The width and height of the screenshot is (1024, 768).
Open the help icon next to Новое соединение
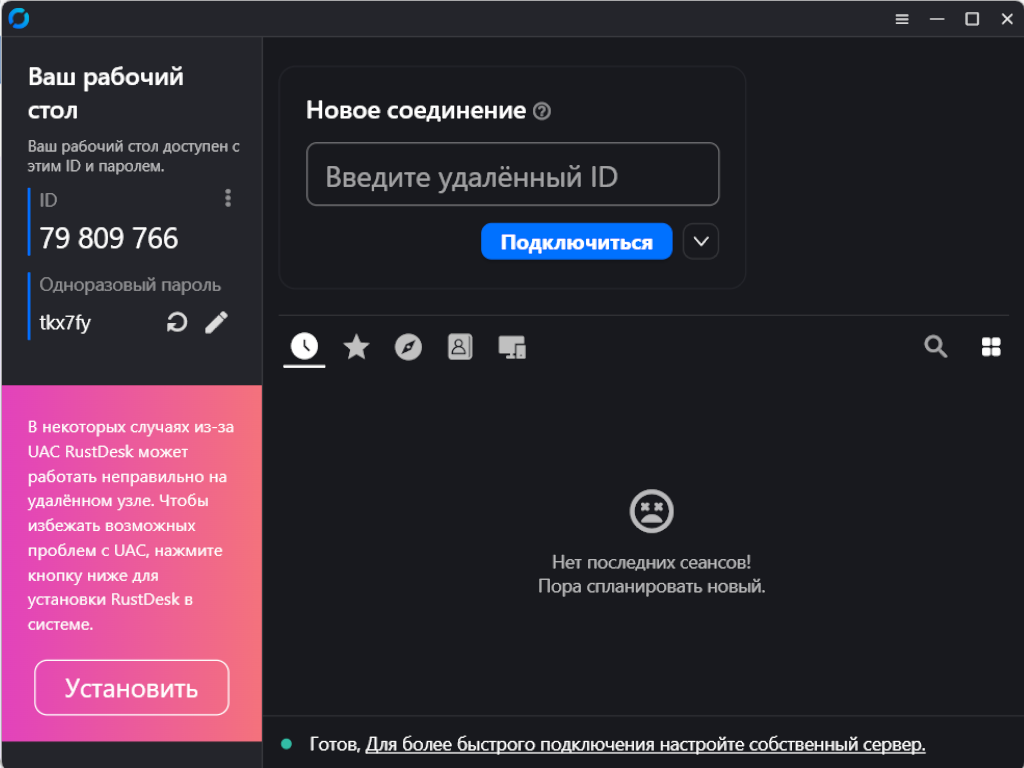tap(541, 111)
